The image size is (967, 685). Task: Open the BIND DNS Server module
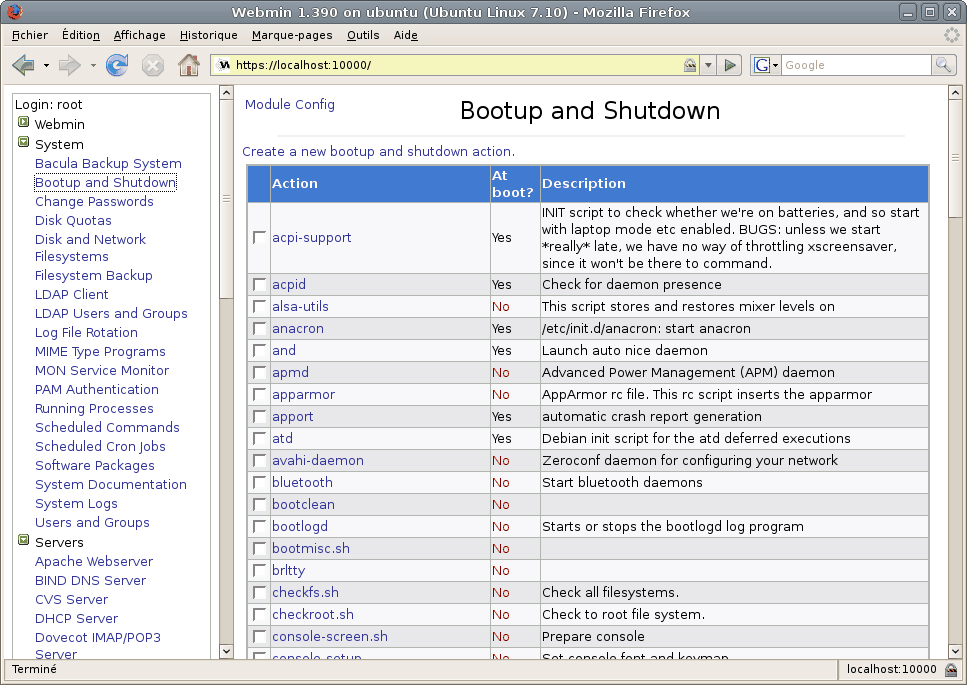(x=91, y=581)
